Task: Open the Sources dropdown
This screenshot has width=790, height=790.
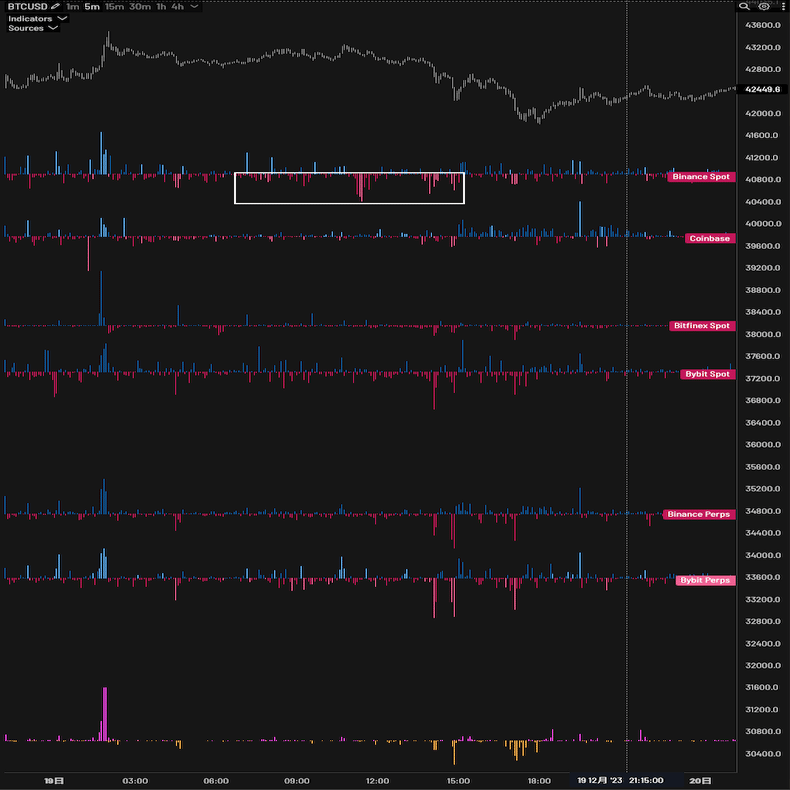Action: (x=33, y=28)
